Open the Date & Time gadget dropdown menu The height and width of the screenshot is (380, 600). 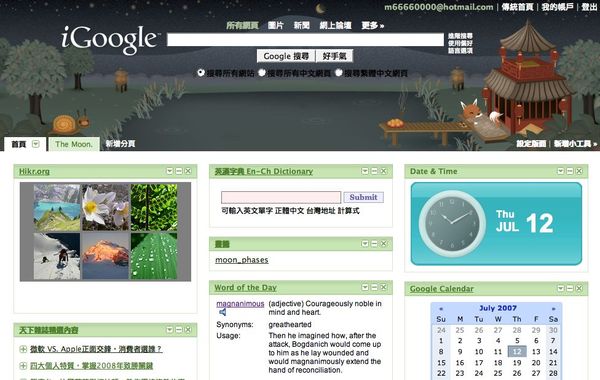561,171
